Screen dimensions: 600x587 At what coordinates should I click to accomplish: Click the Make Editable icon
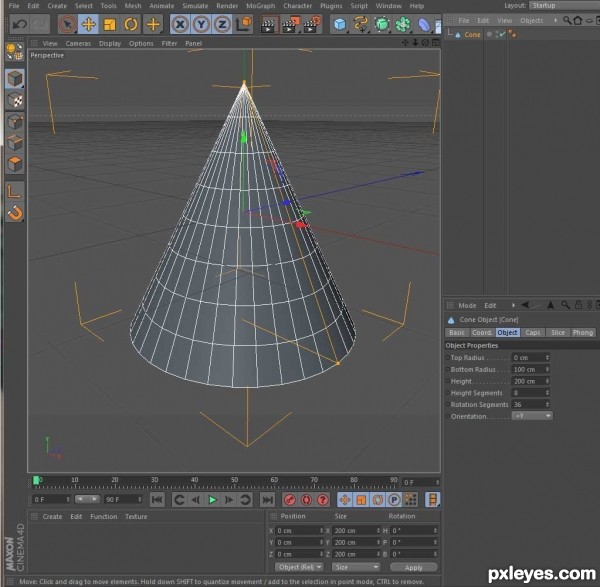[14, 52]
